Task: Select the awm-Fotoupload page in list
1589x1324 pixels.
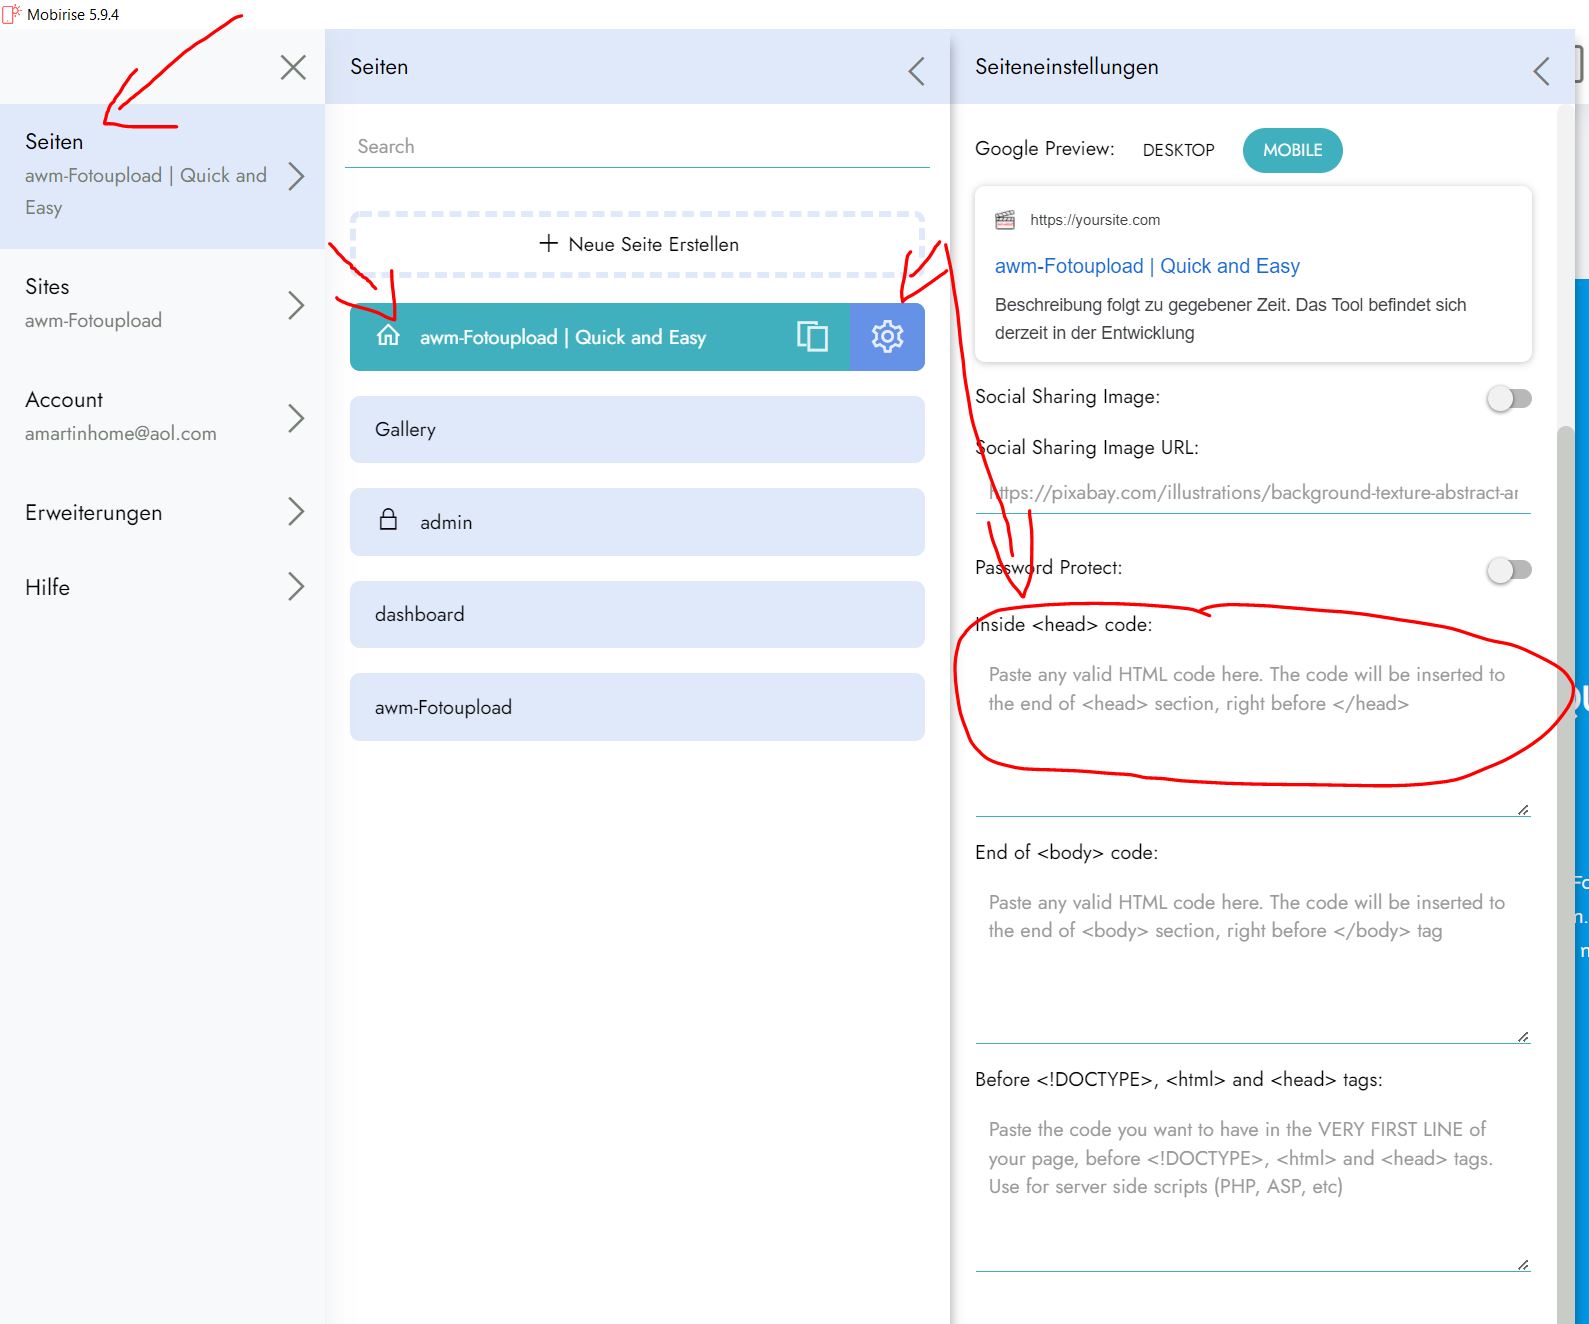Action: tap(637, 707)
